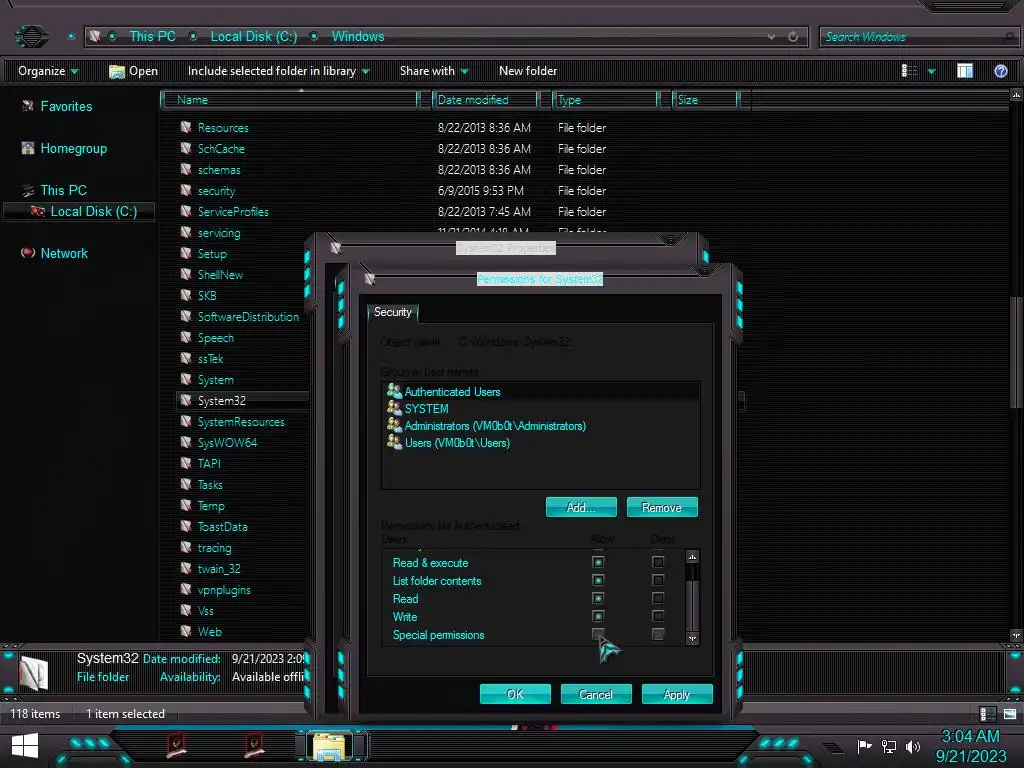Open the view options dropdown arrow

(931, 71)
